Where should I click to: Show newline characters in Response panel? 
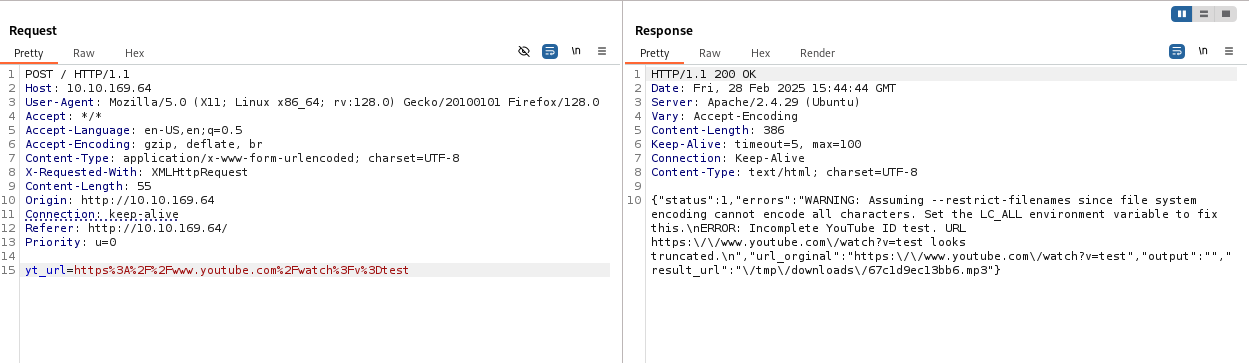[1202, 51]
